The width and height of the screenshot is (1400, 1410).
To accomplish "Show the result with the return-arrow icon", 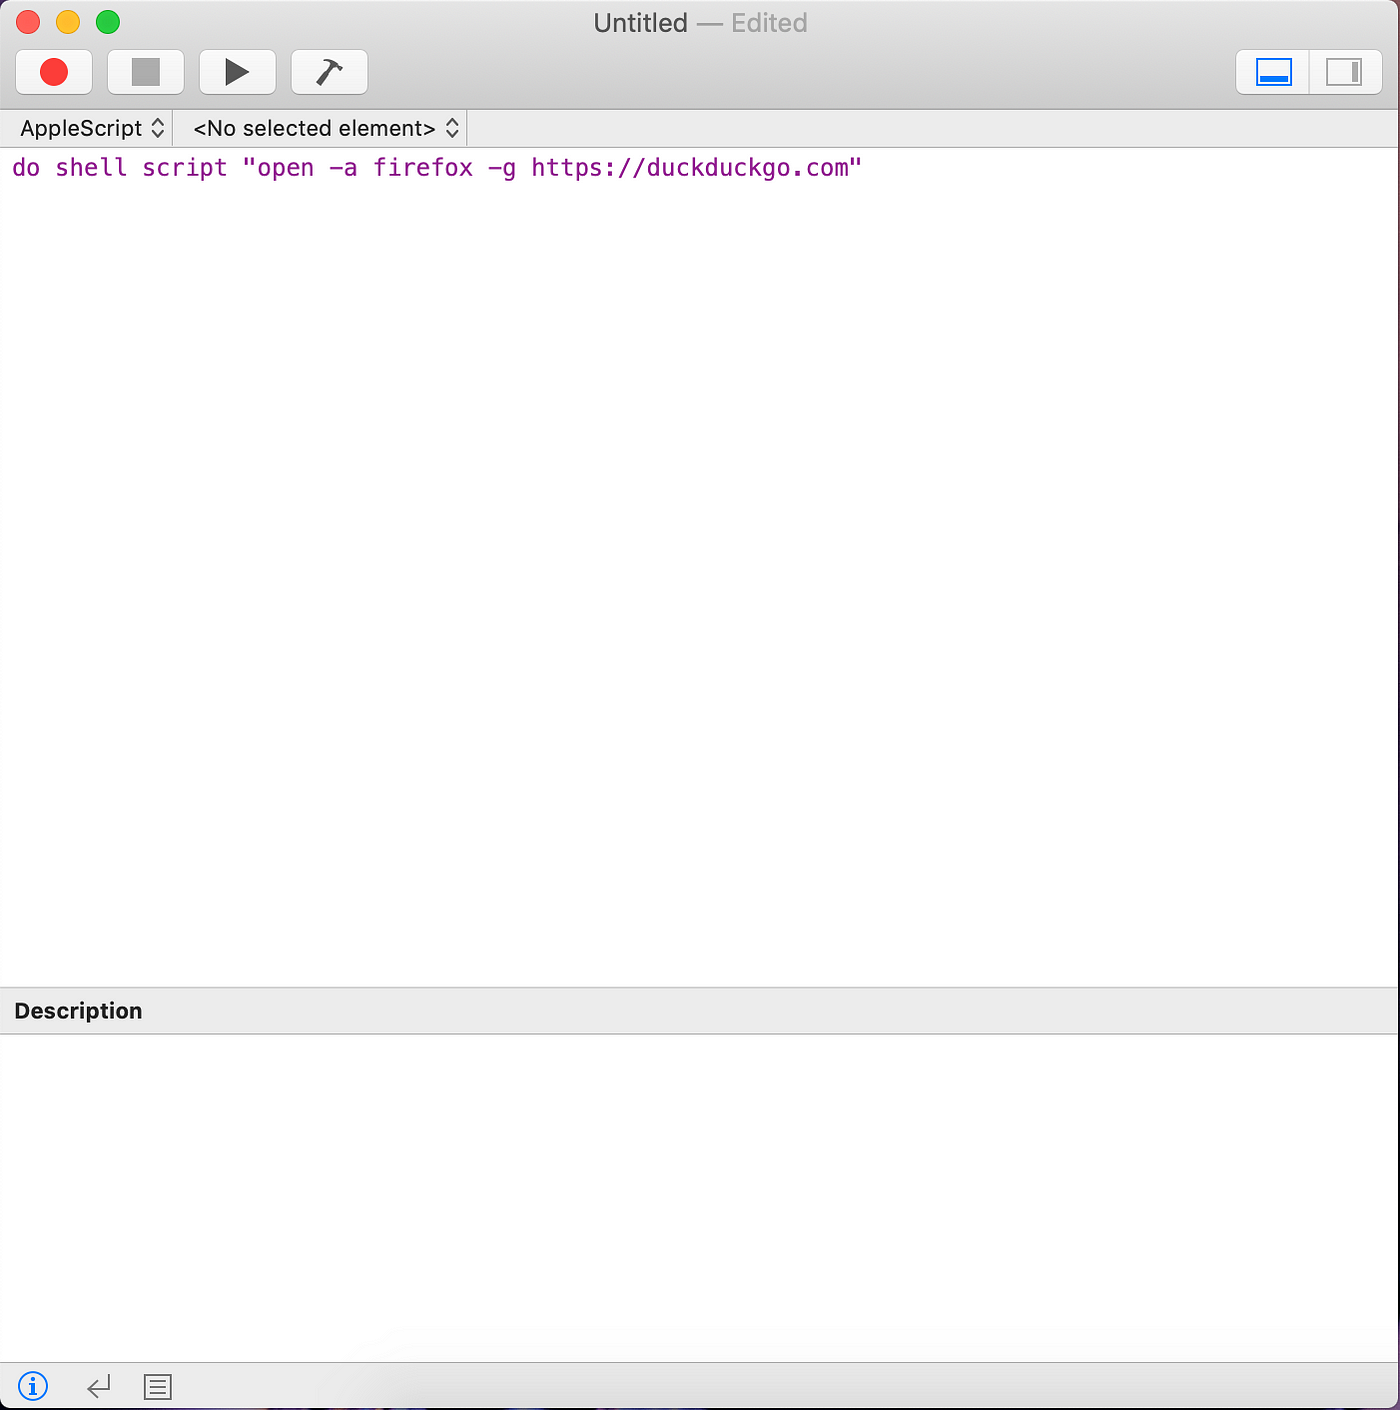I will 98,1387.
